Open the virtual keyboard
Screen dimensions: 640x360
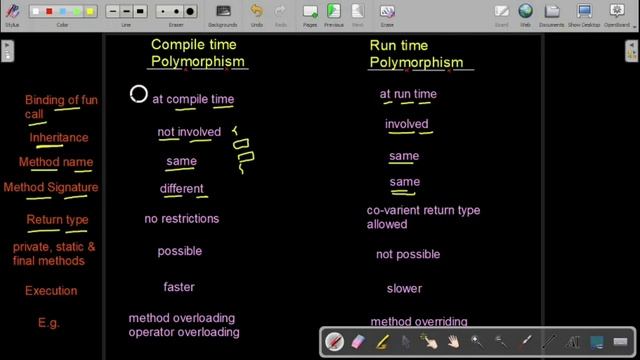coord(620,342)
